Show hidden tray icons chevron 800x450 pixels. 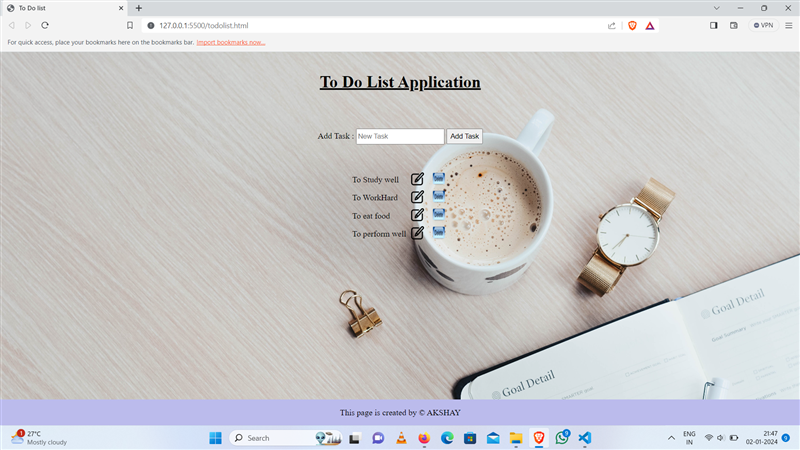pyautogui.click(x=671, y=438)
